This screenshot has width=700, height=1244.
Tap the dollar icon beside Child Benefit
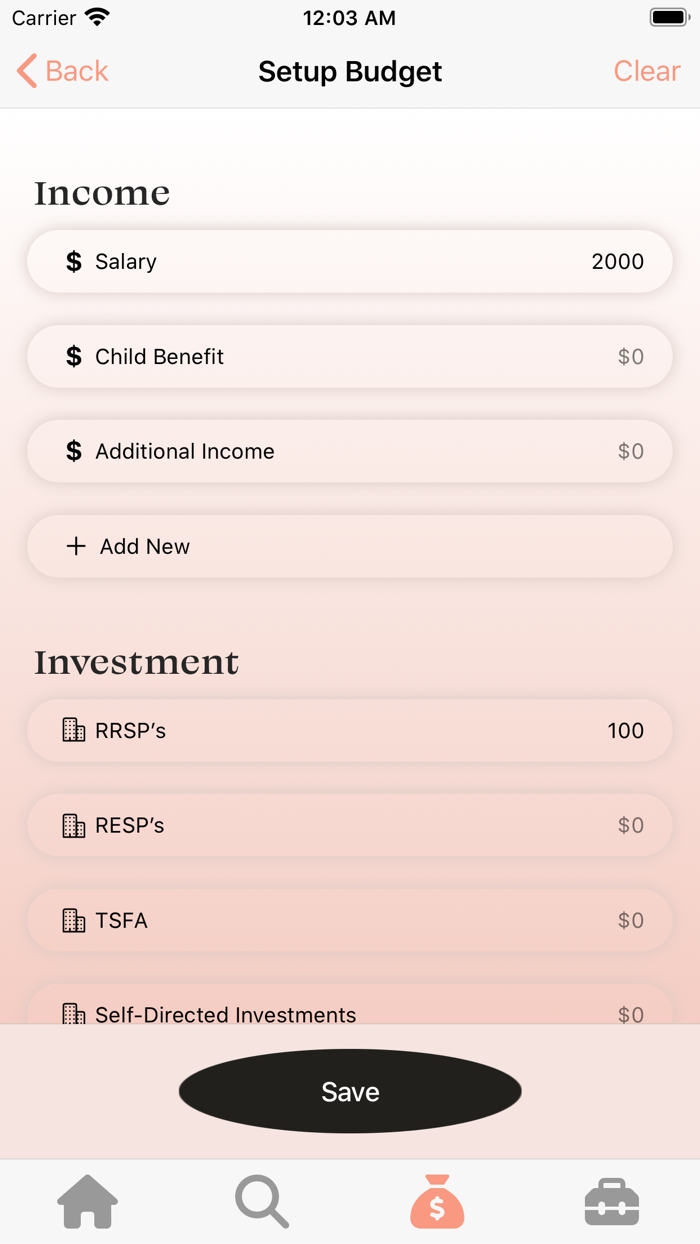click(x=74, y=357)
